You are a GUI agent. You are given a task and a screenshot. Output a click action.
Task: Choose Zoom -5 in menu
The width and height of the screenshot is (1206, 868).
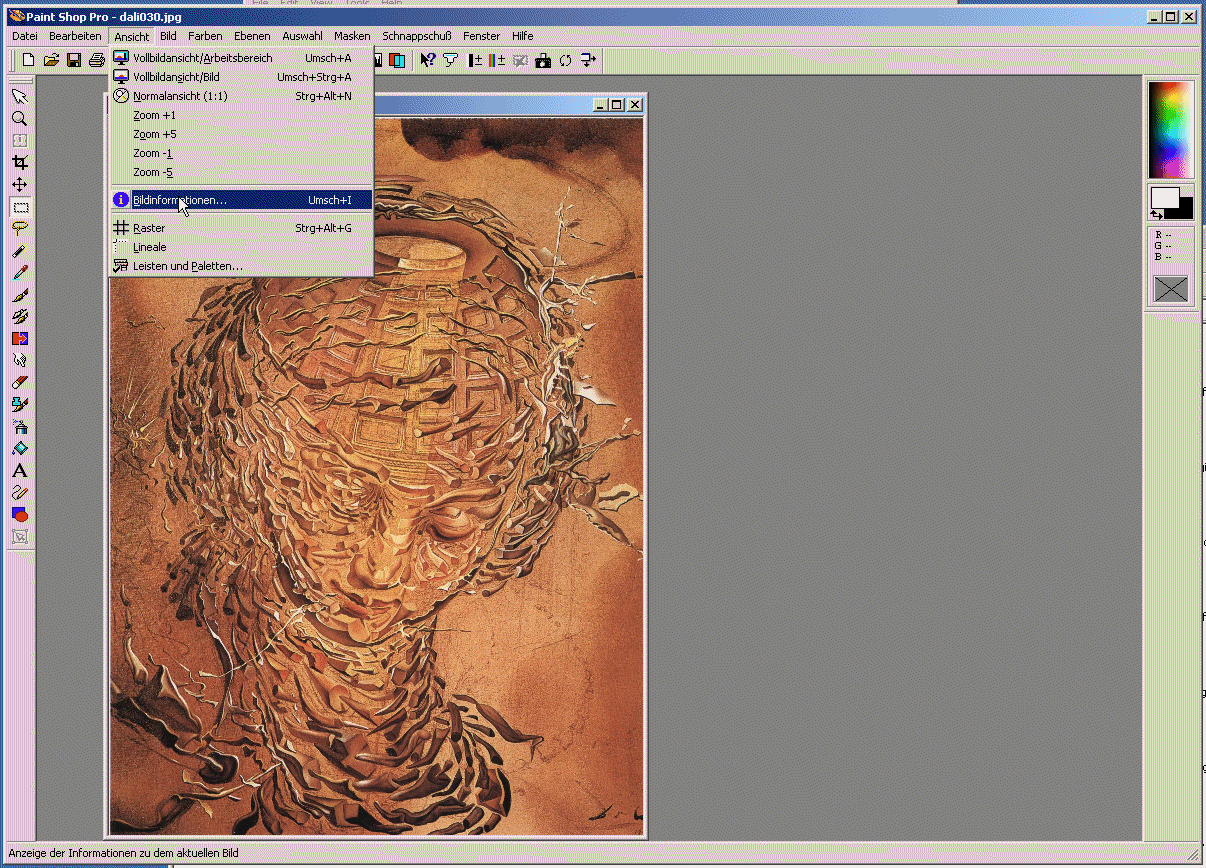241,172
